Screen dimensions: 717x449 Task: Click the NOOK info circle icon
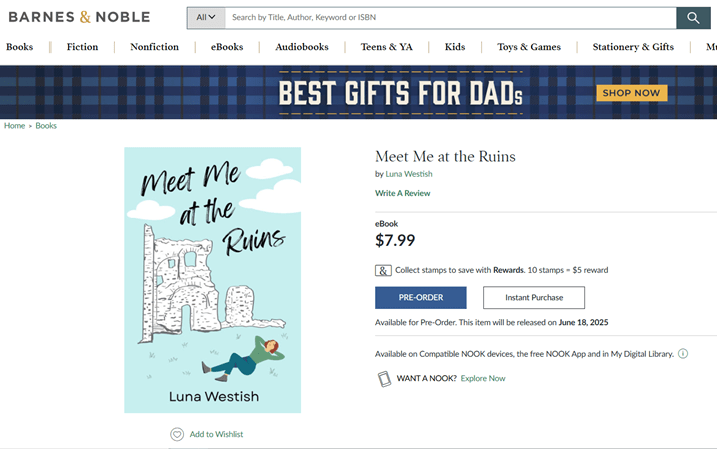[x=683, y=354]
